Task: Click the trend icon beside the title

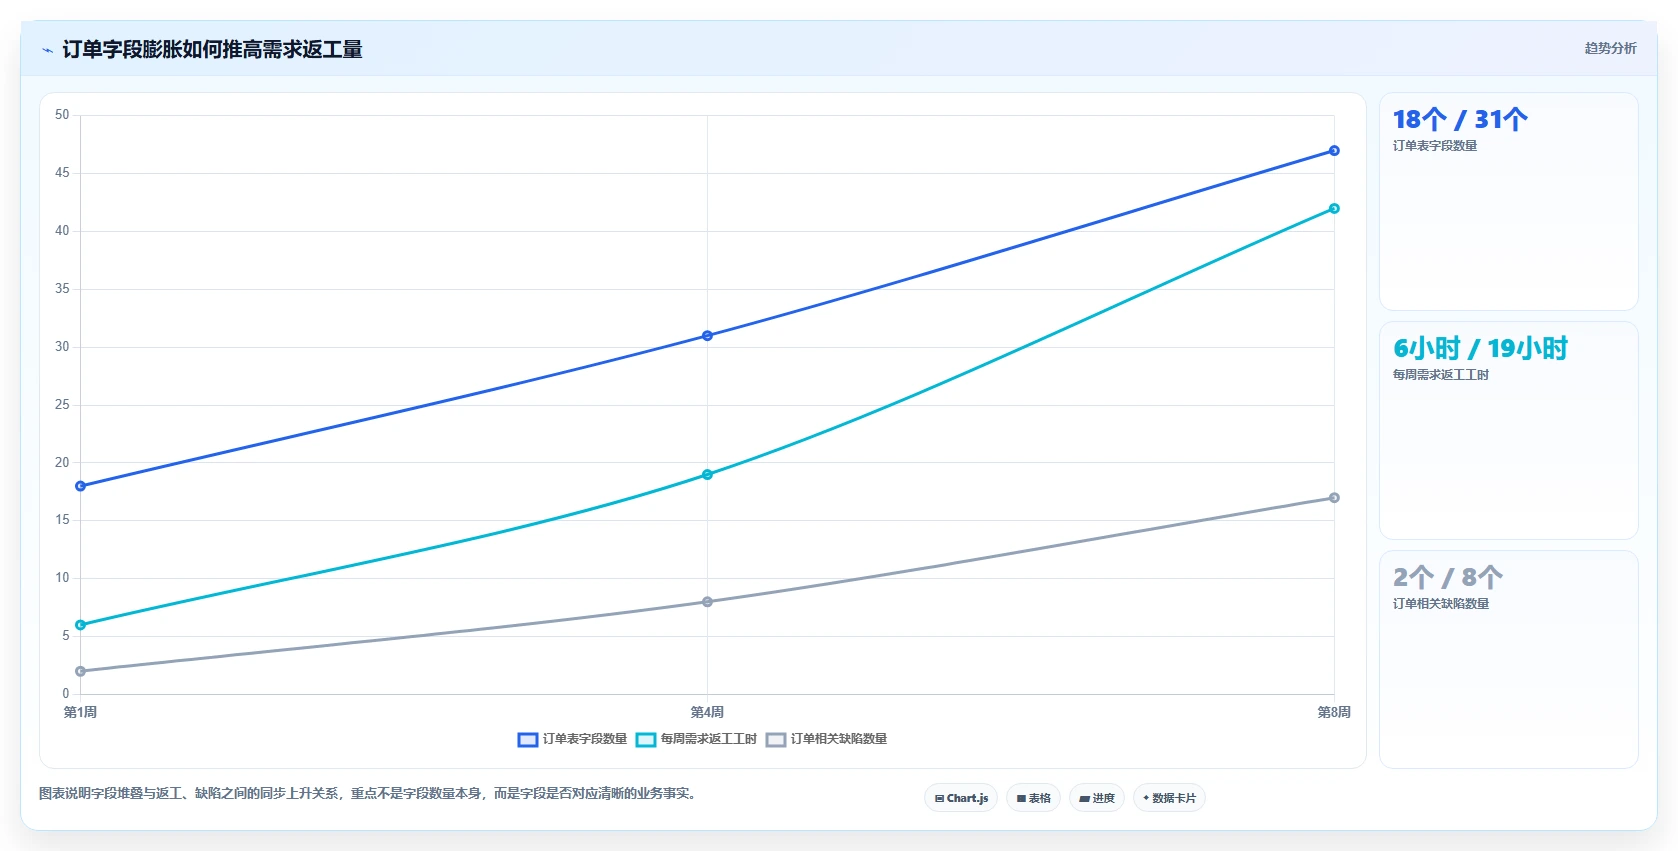Action: [x=47, y=50]
